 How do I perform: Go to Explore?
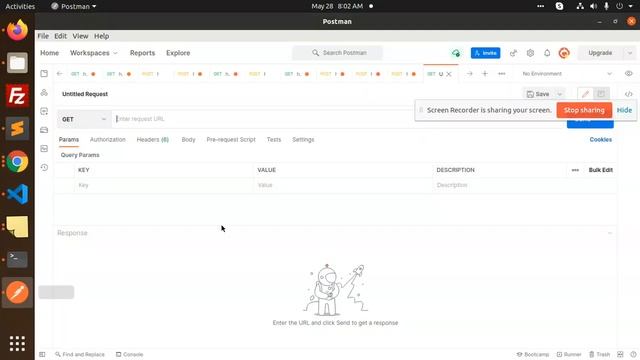(178, 53)
